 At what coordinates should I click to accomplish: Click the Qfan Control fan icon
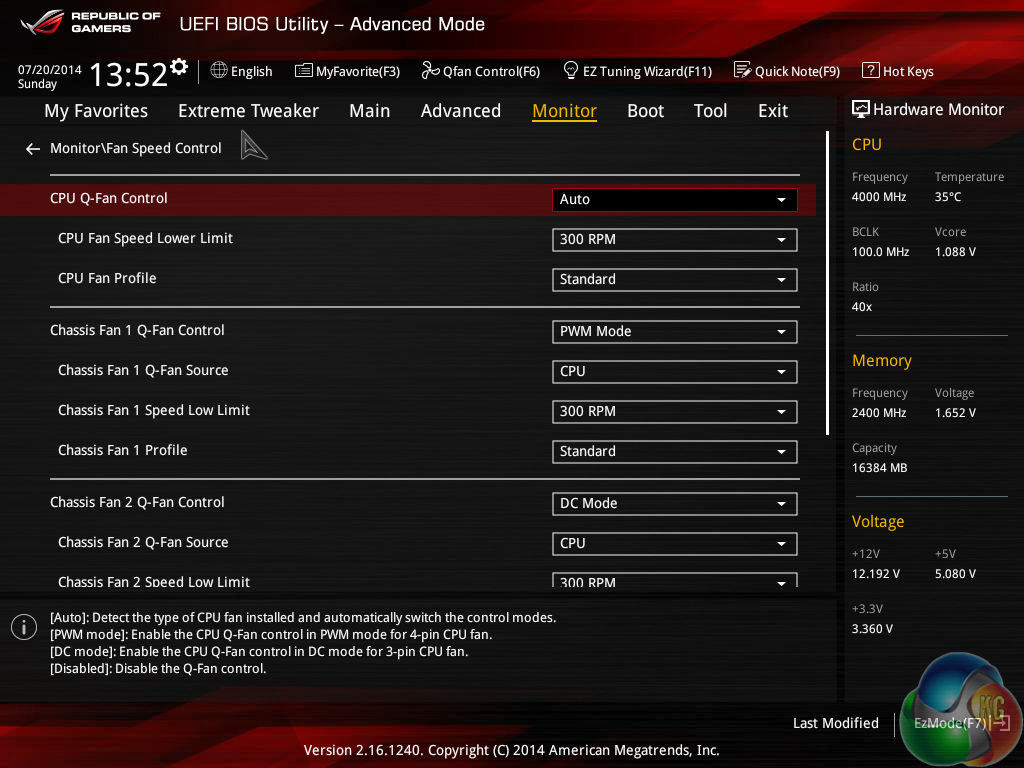pyautogui.click(x=430, y=71)
